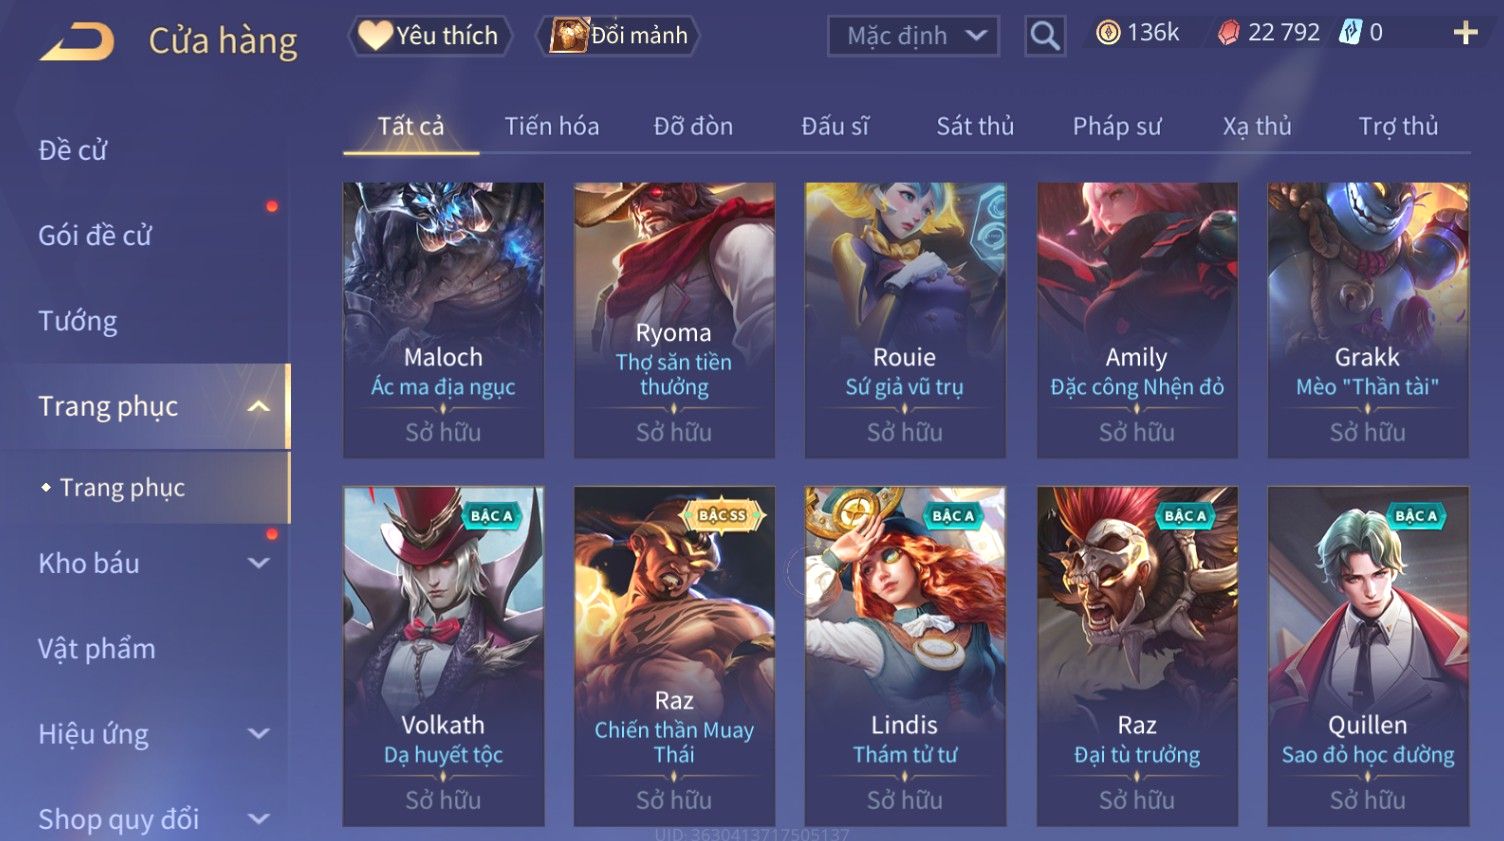Open Đổi mảnh fragment exchange
Image resolution: width=1504 pixels, height=841 pixels.
point(618,36)
